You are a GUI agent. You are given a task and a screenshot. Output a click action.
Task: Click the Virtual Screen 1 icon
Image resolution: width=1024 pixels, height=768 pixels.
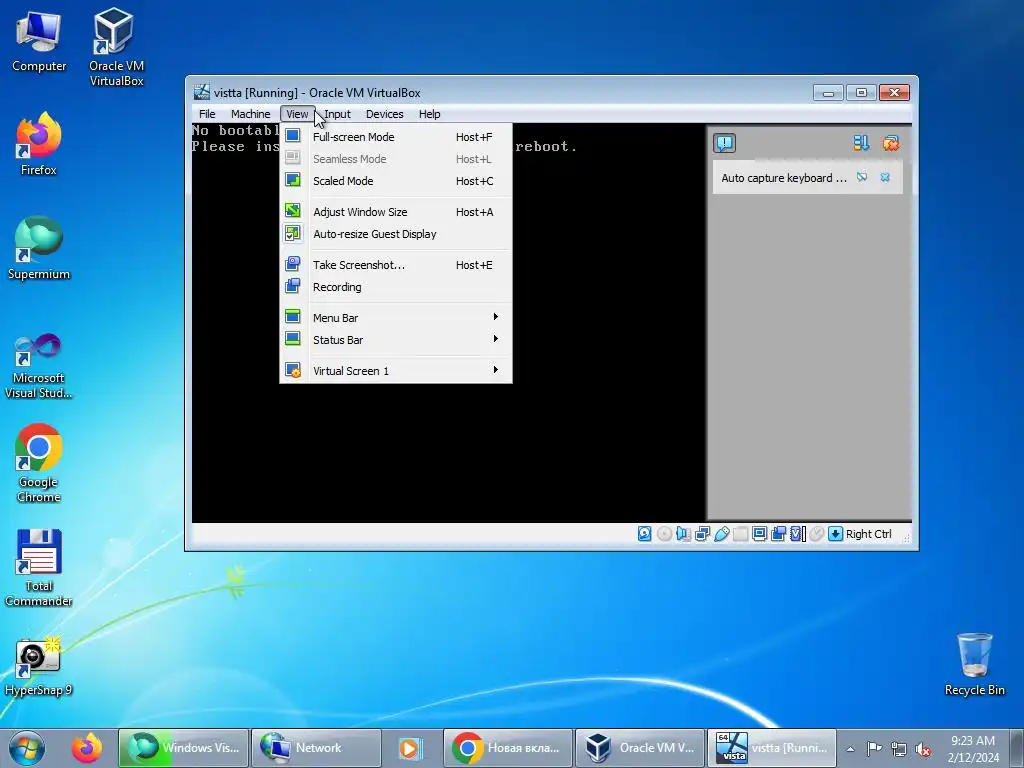tap(293, 370)
